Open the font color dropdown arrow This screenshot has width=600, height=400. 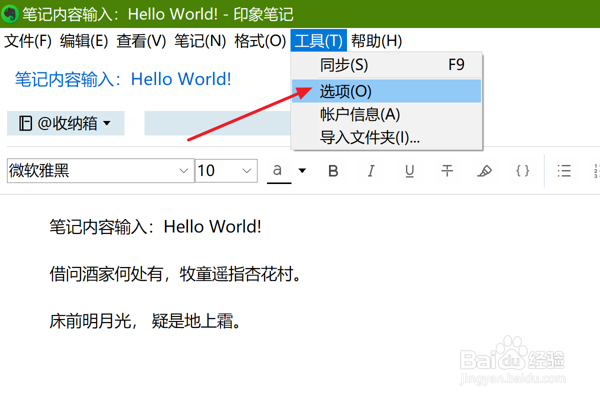click(302, 170)
